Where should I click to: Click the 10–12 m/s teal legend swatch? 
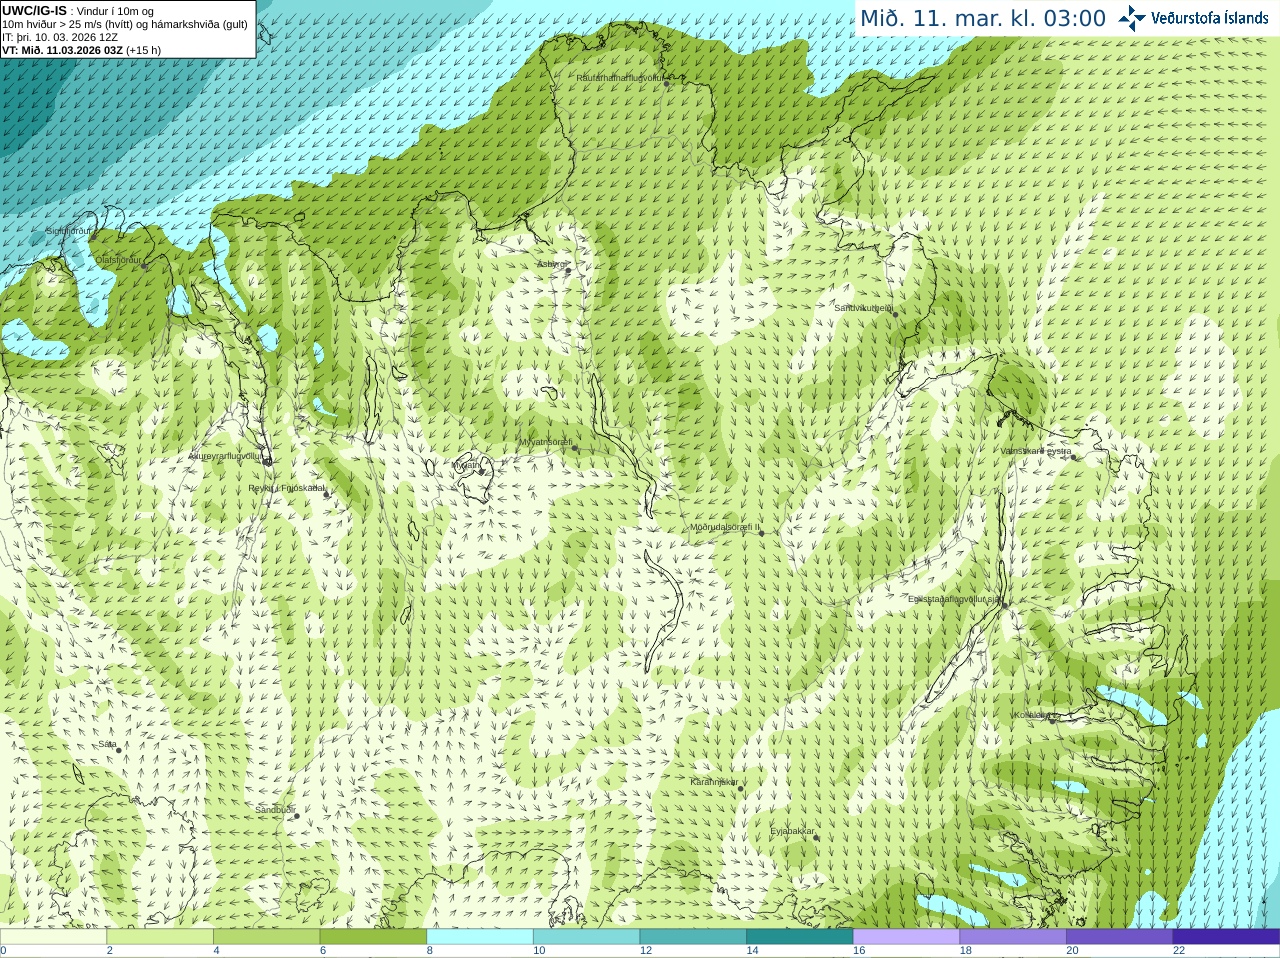click(586, 937)
